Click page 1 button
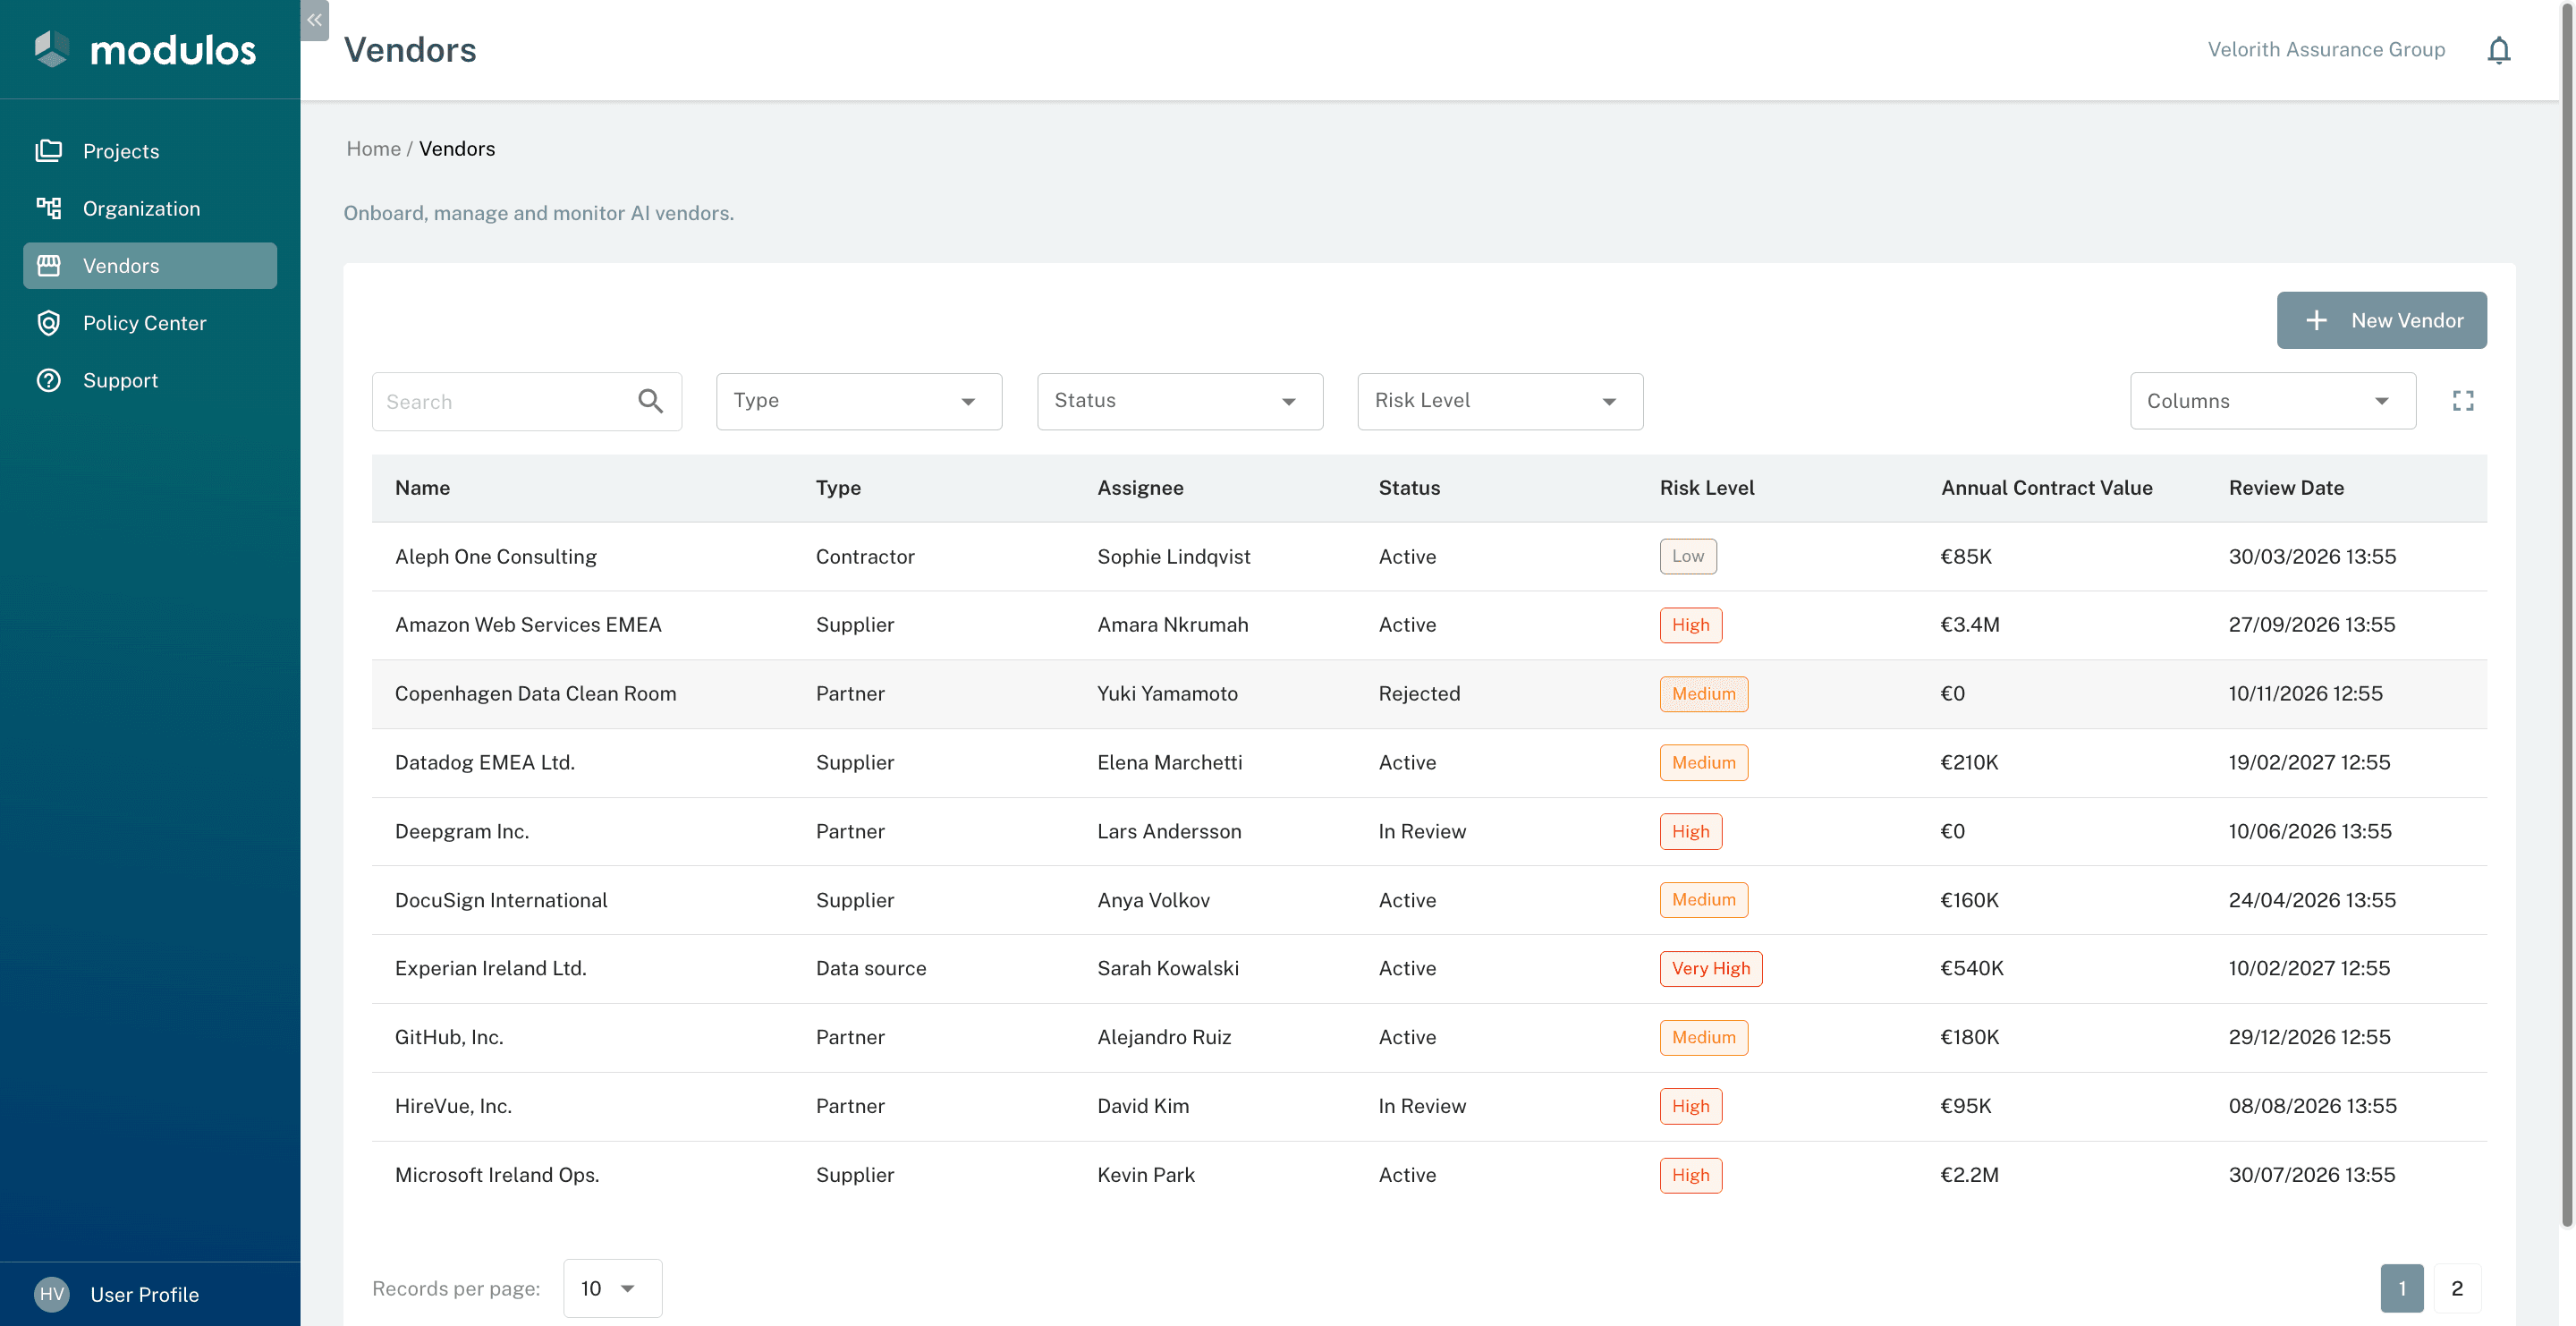The height and width of the screenshot is (1326, 2576). [x=2402, y=1288]
